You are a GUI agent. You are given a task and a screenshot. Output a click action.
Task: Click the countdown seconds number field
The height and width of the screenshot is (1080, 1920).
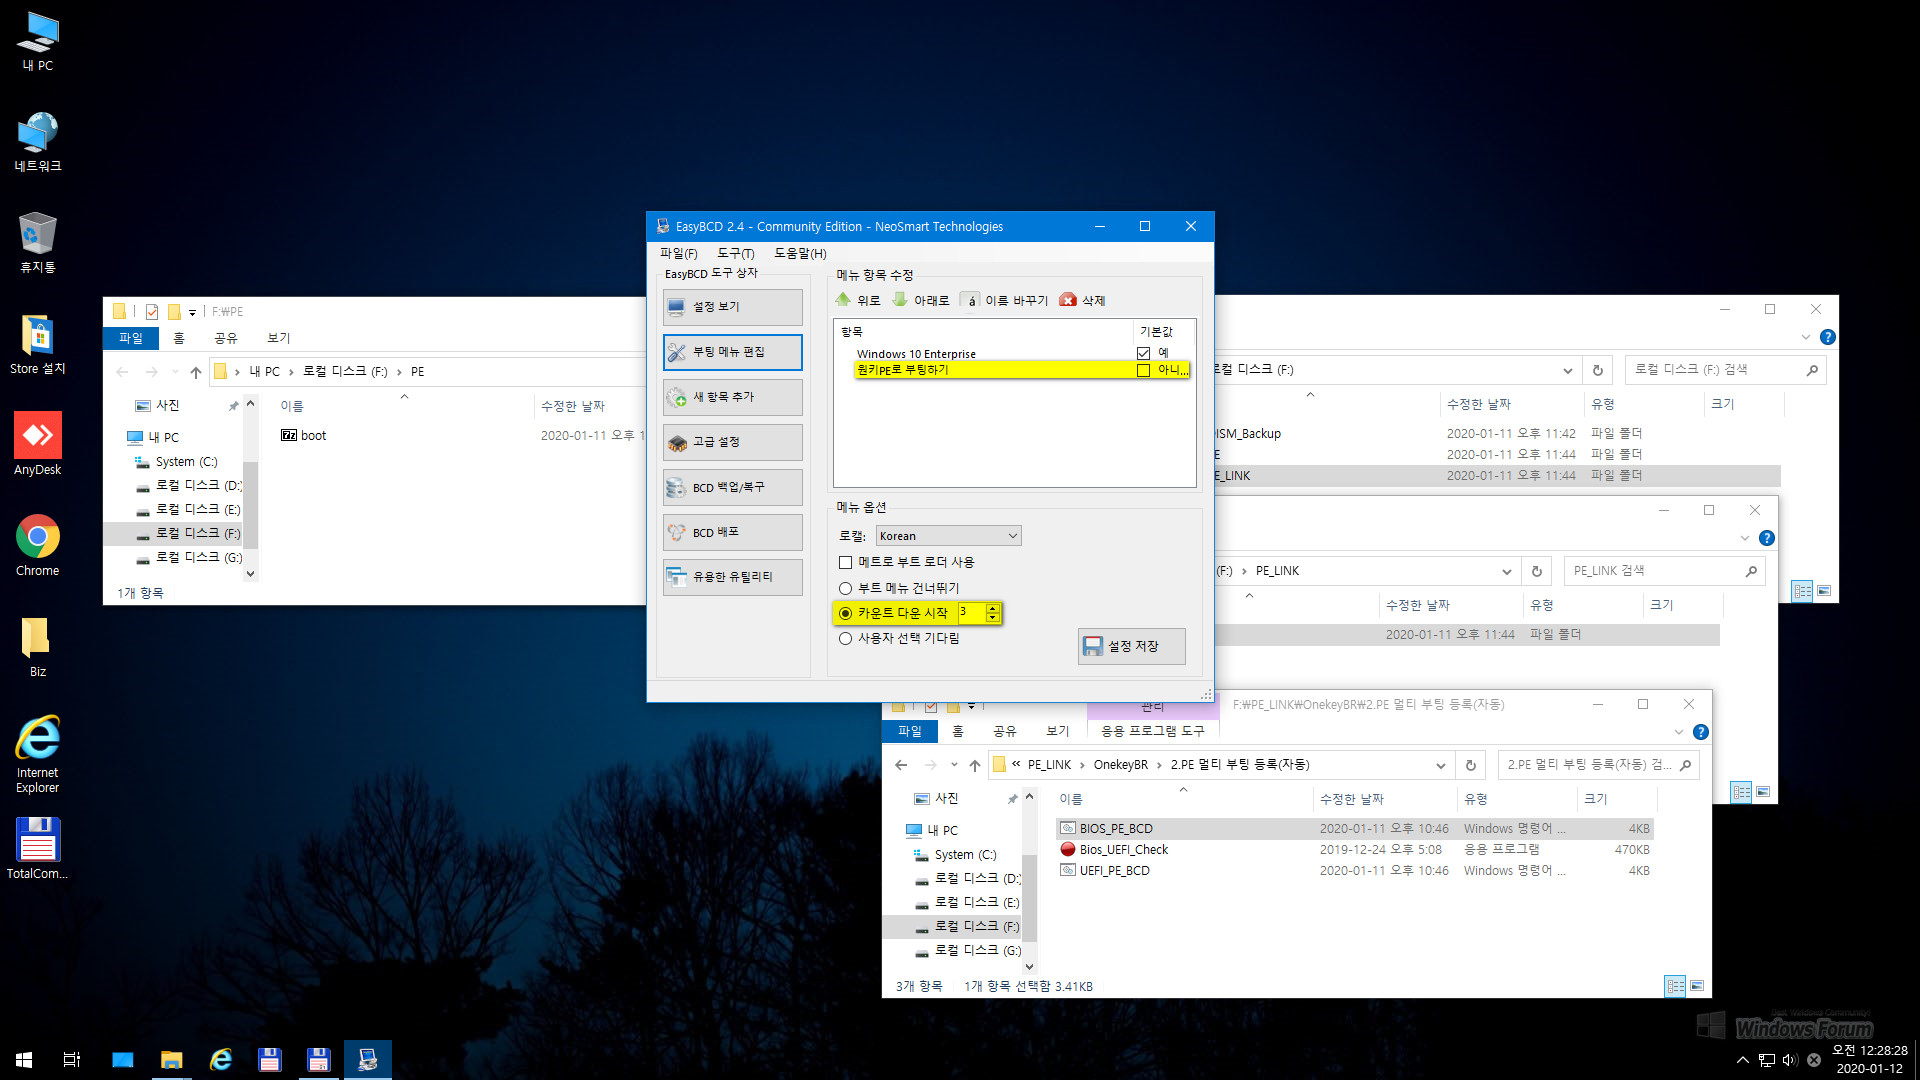click(x=971, y=613)
